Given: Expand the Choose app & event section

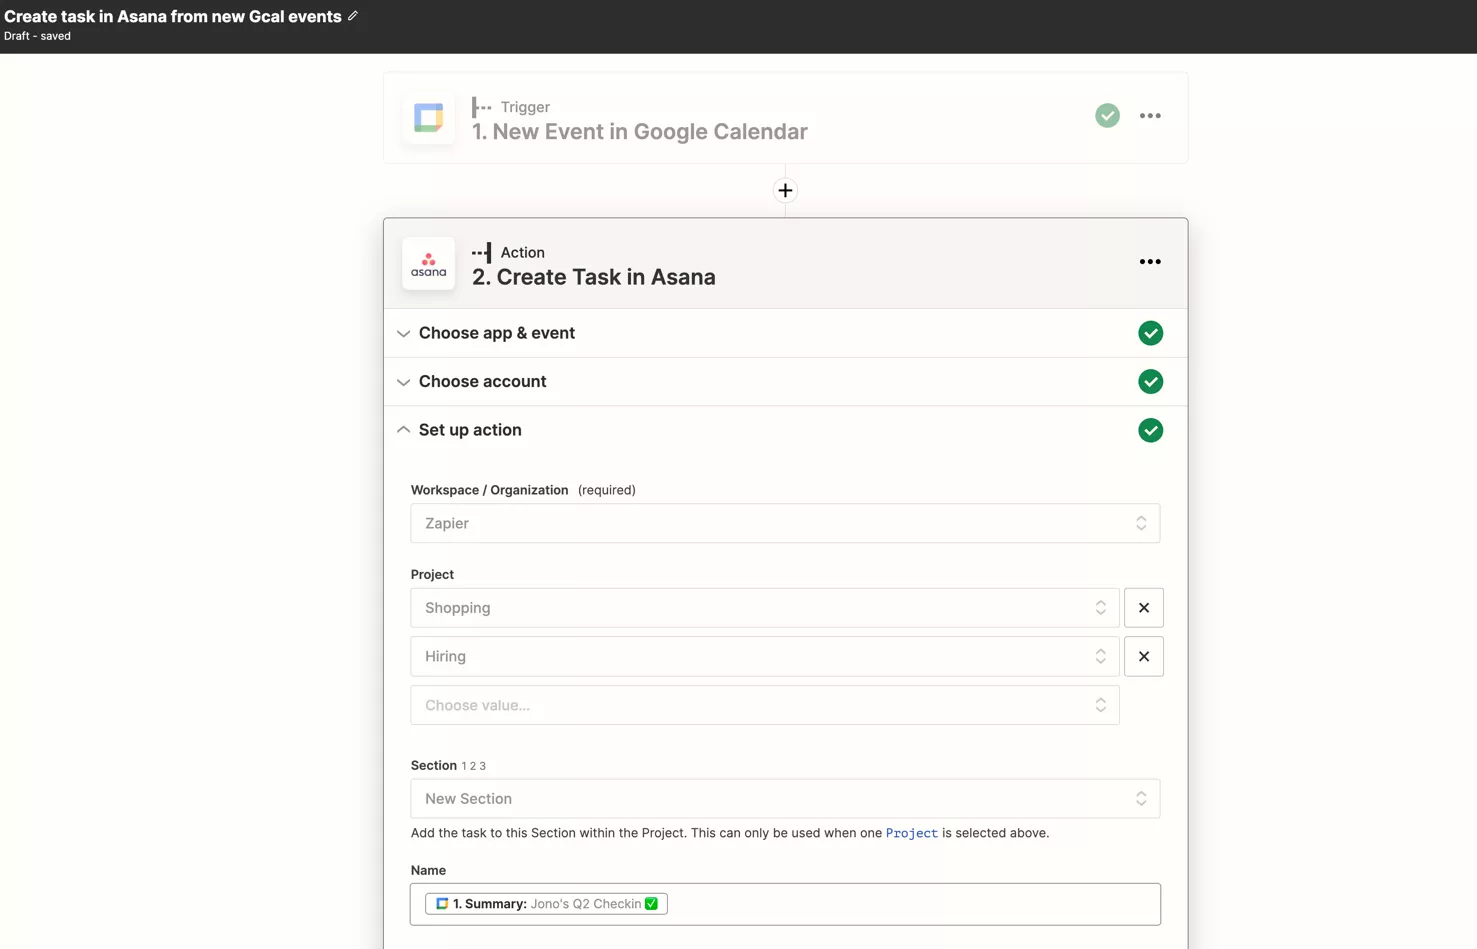Looking at the screenshot, I should click(496, 334).
